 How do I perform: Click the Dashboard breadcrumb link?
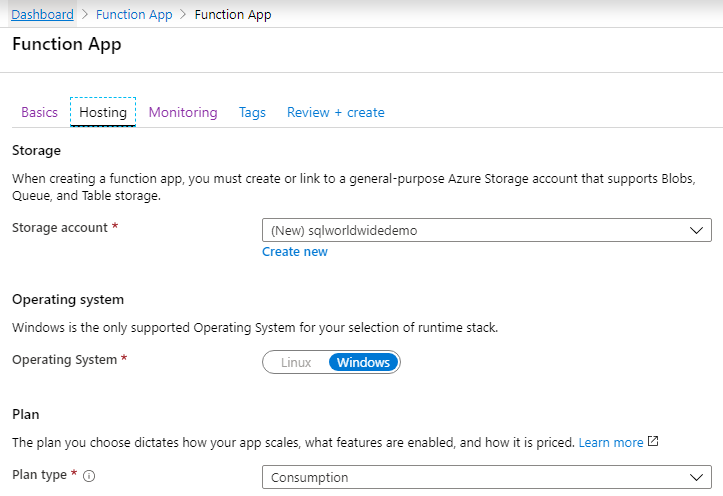[x=42, y=14]
